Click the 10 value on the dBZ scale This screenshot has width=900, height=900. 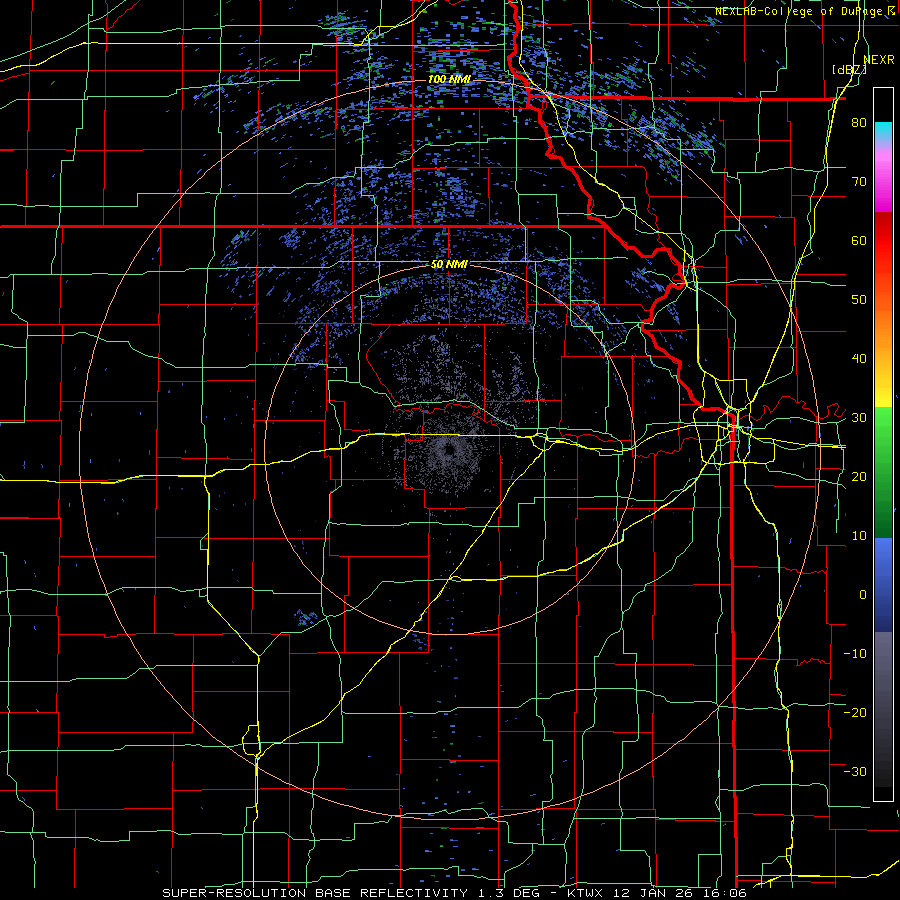[859, 536]
